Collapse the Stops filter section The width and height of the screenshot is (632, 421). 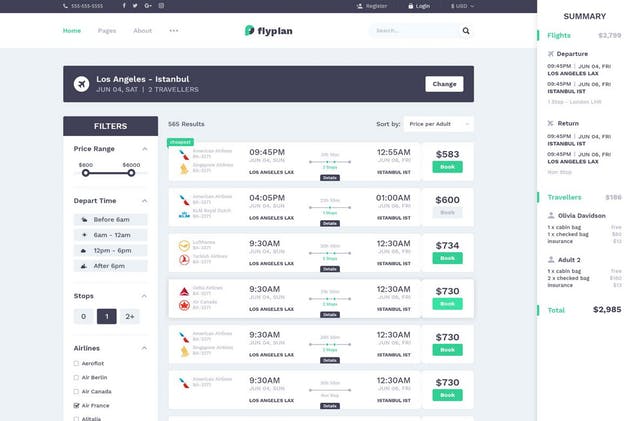pos(144,296)
